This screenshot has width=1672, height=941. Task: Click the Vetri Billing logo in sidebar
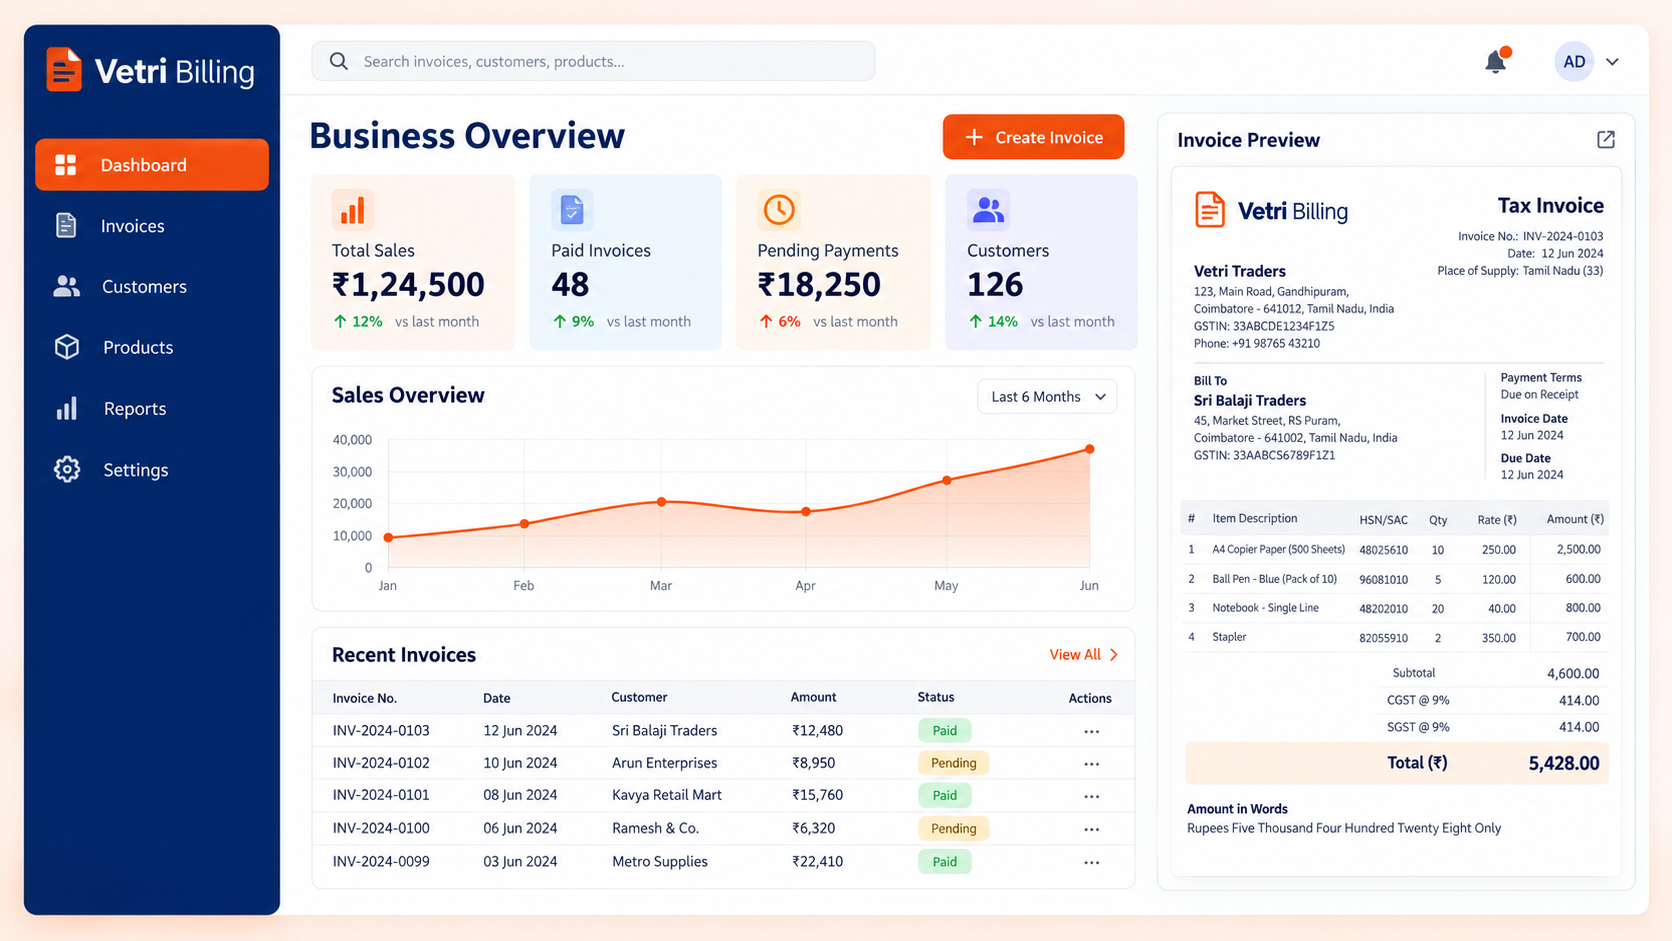click(151, 71)
